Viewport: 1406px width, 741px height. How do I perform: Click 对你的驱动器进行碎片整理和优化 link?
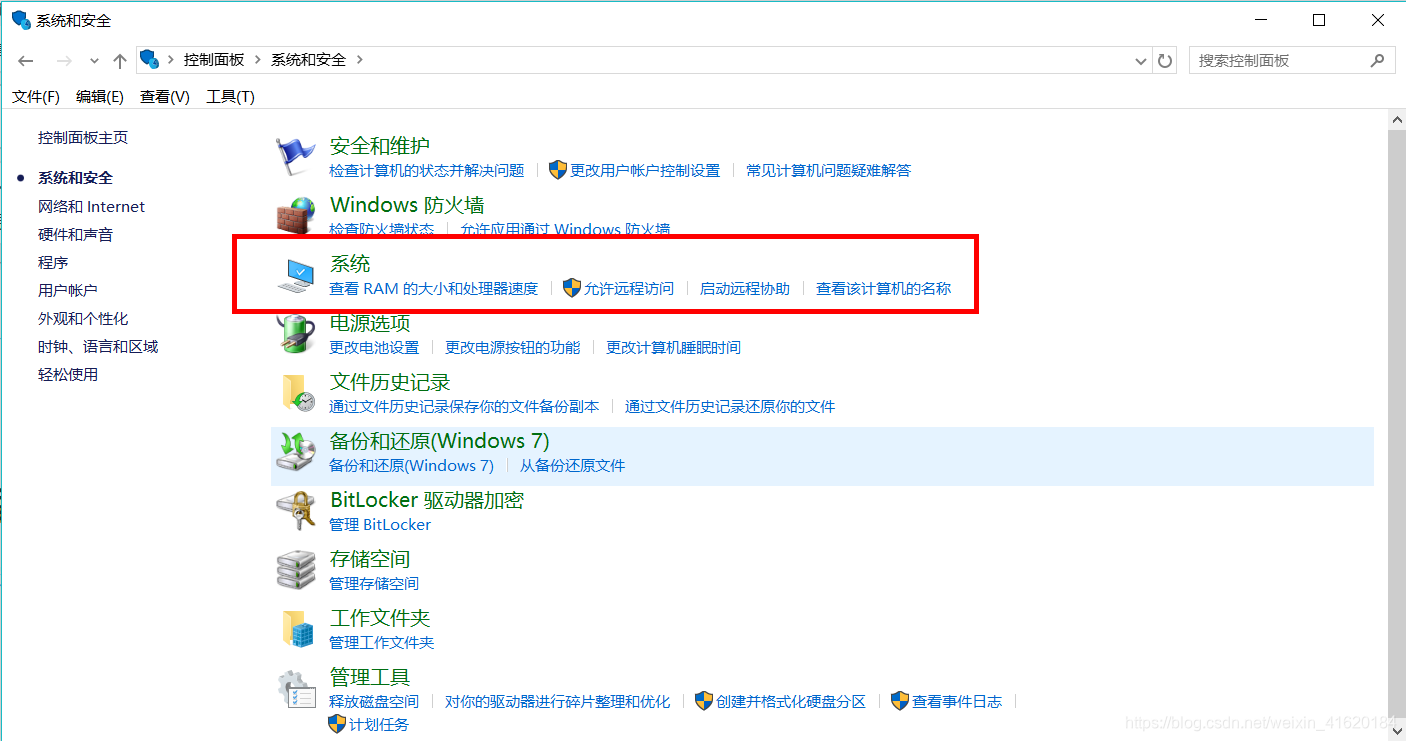[x=558, y=701]
